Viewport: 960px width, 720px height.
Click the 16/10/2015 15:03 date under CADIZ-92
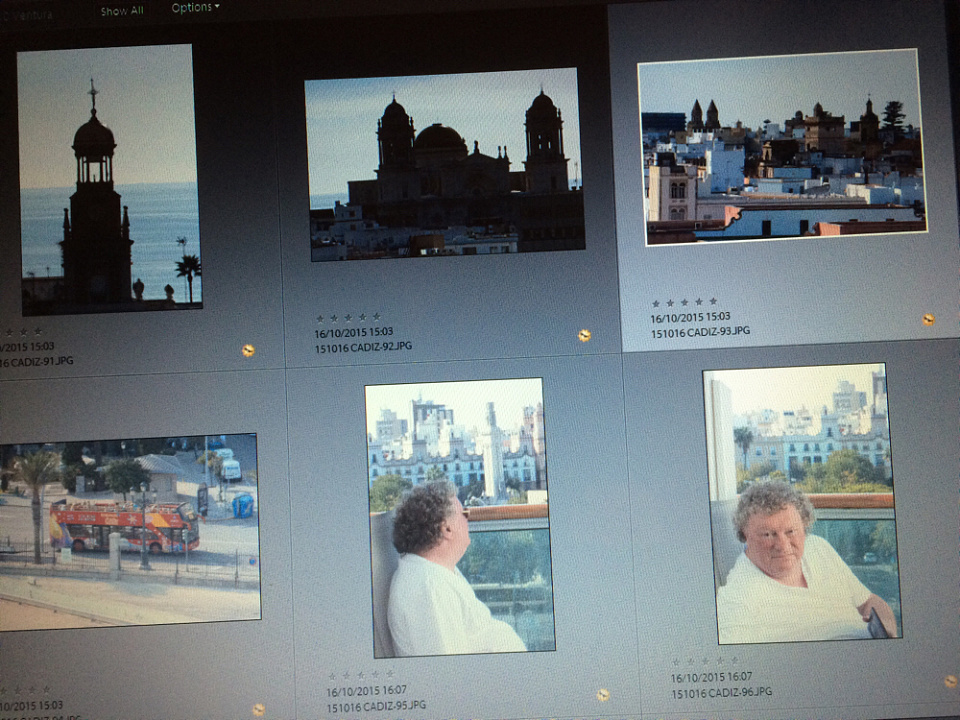354,332
